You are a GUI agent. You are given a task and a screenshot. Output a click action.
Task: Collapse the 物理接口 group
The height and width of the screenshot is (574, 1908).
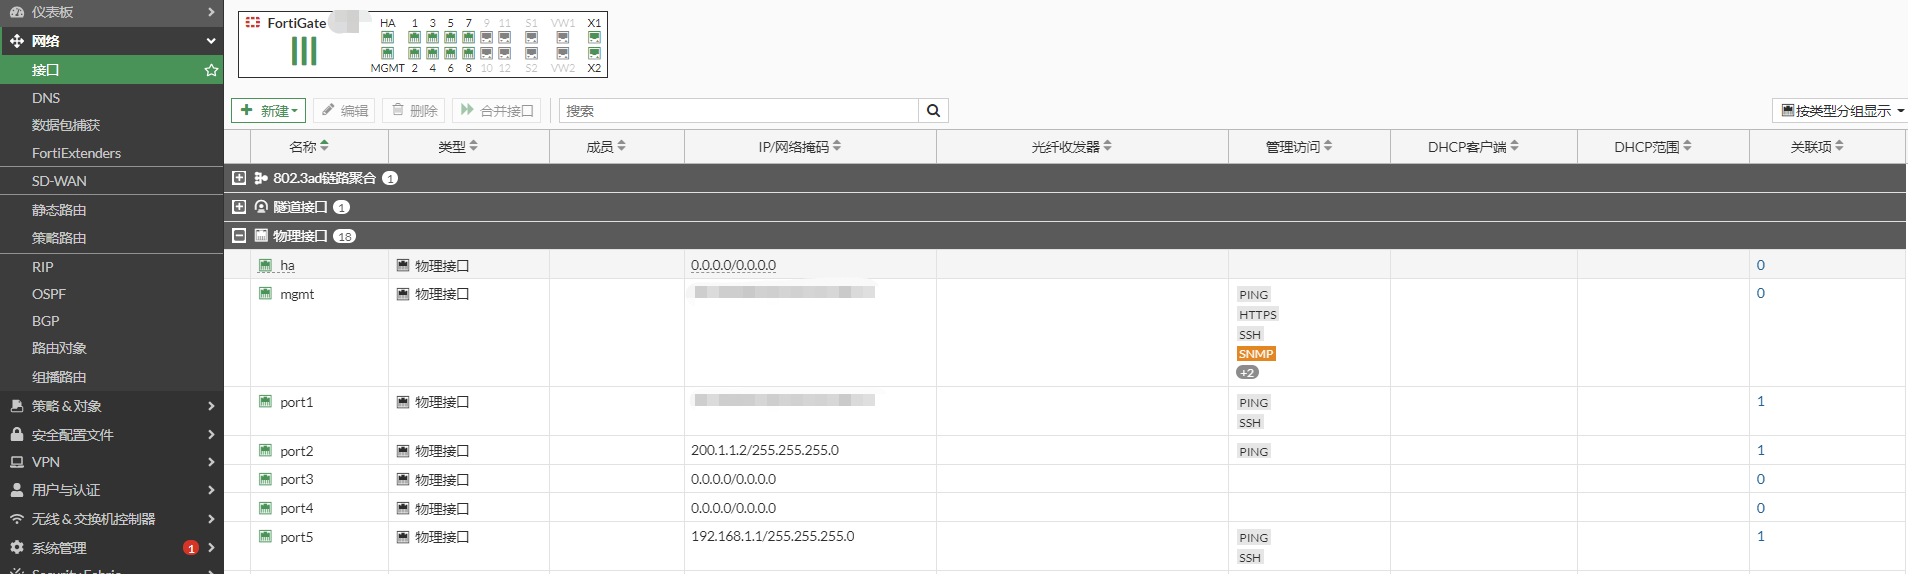[x=239, y=236]
